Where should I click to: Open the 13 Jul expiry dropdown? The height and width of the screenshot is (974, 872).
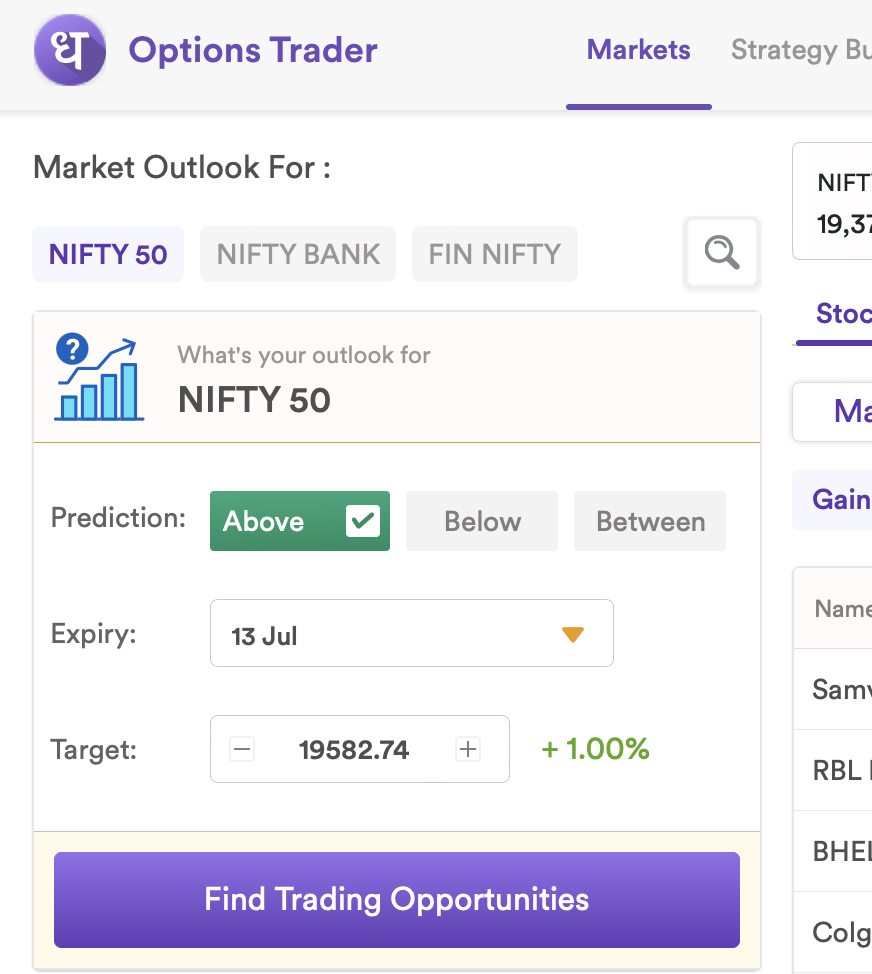[x=412, y=633]
